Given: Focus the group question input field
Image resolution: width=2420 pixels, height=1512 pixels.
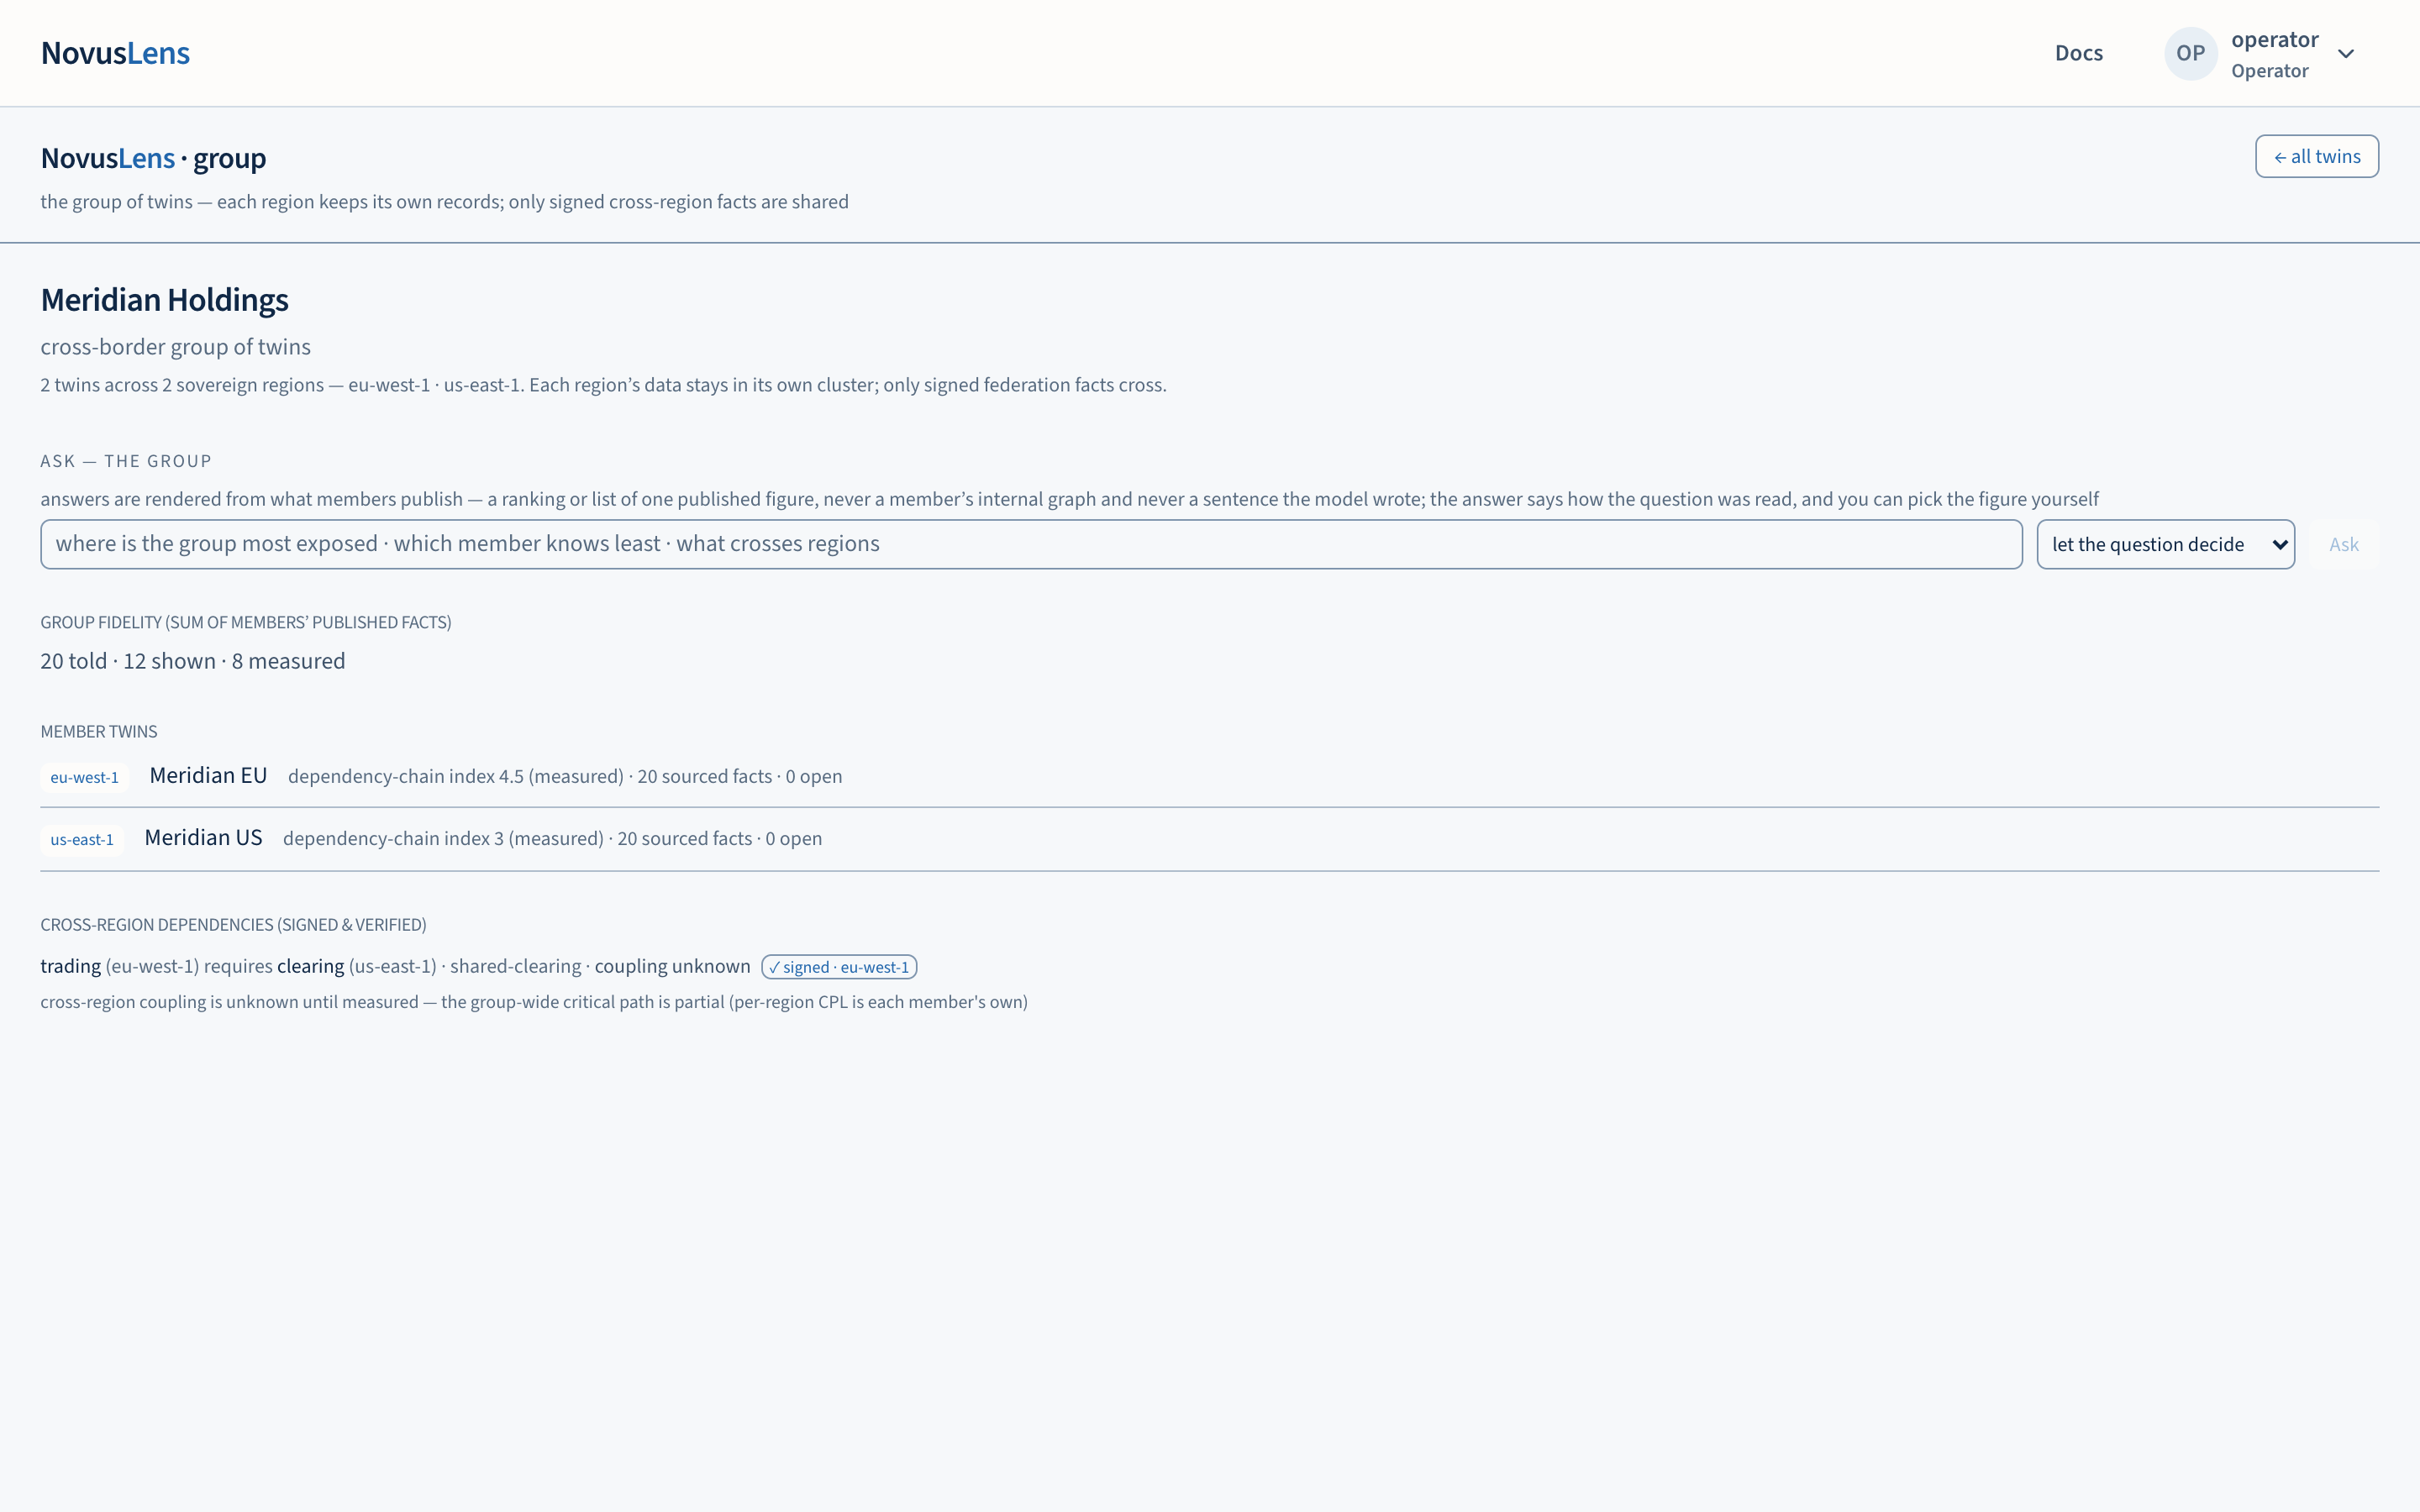Looking at the screenshot, I should 1031,544.
